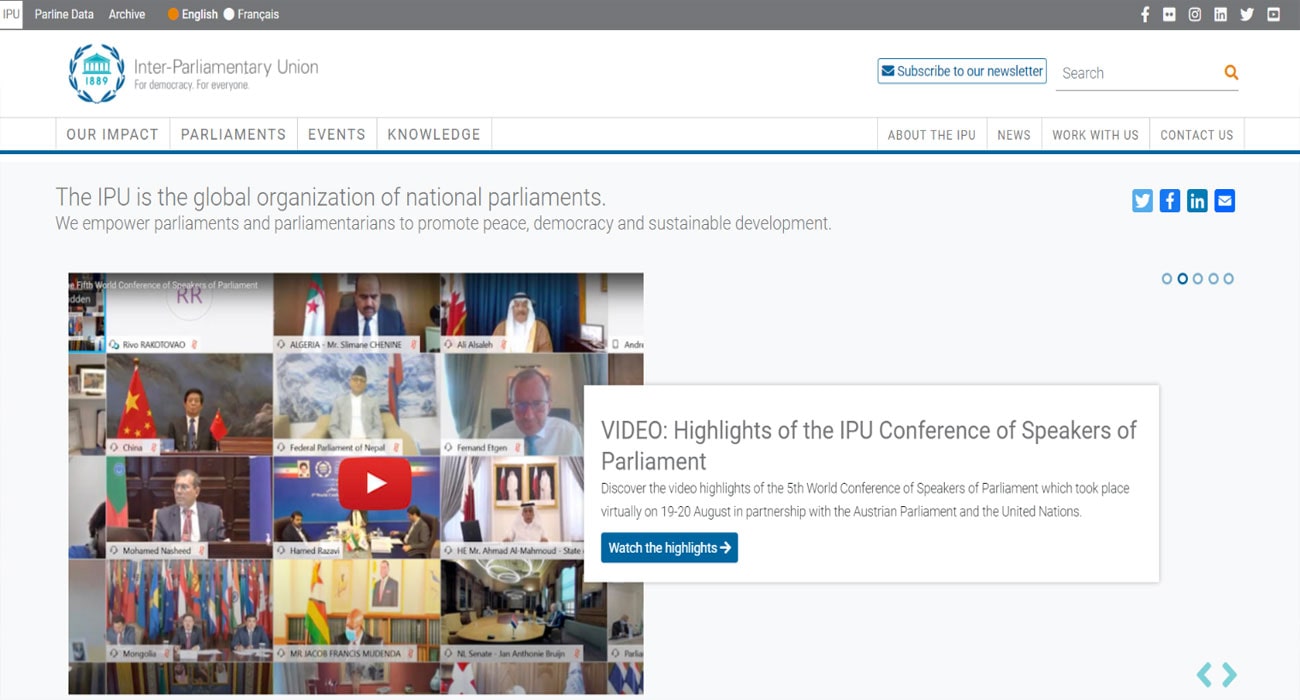1300x700 pixels.
Task: Advance to next slide with right chevron
Action: click(1229, 675)
